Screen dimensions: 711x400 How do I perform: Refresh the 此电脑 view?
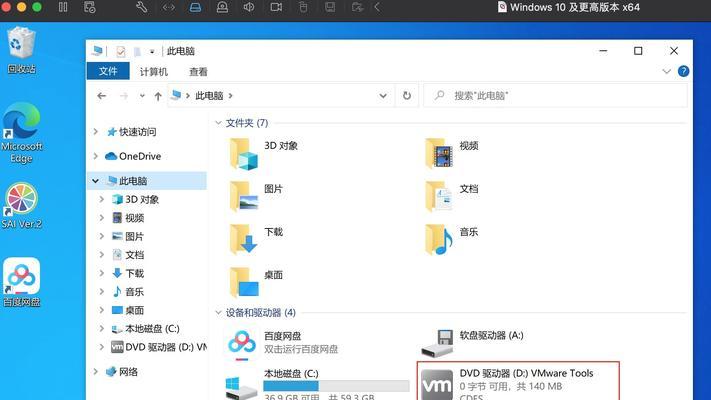407,96
